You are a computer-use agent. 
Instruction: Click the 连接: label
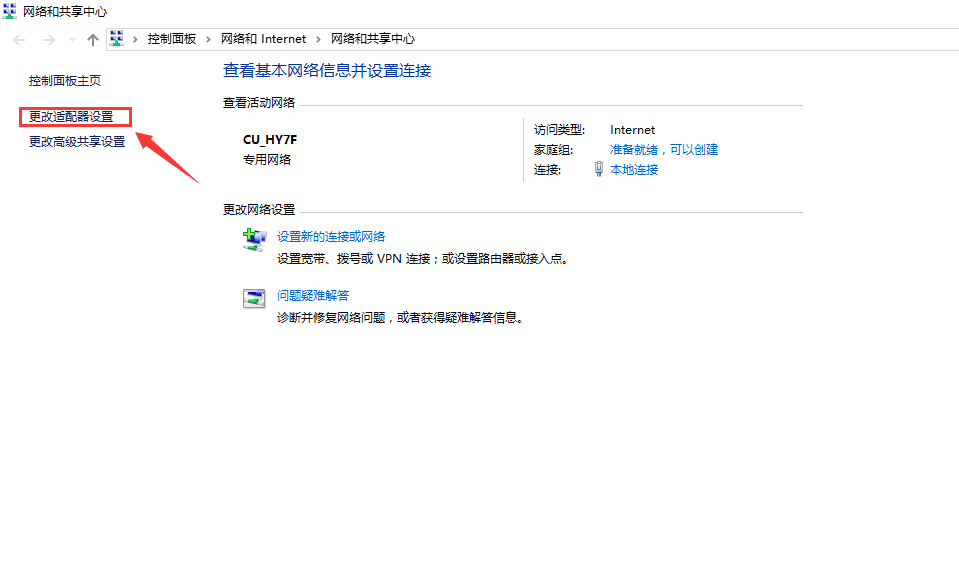click(x=547, y=169)
